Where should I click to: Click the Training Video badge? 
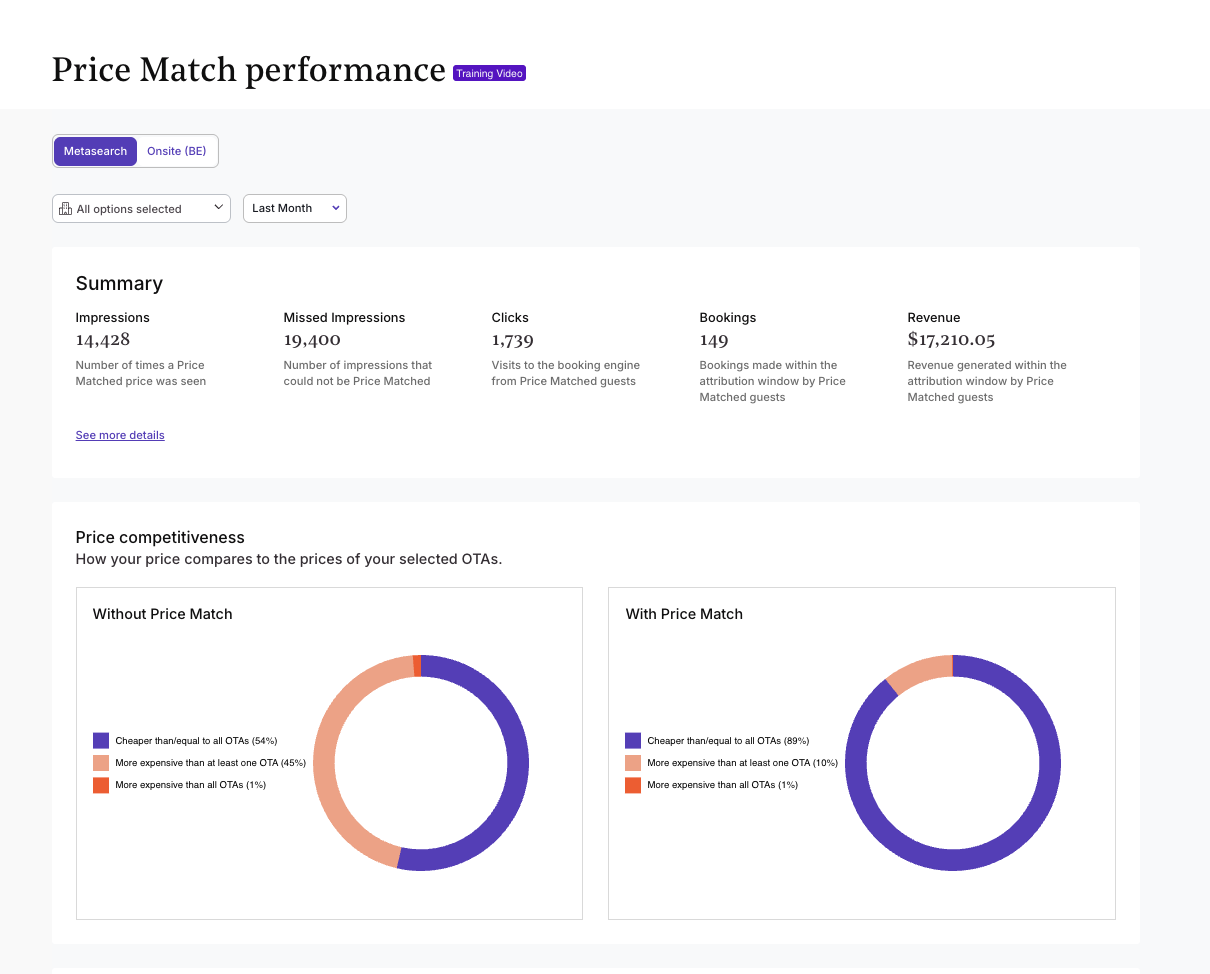click(489, 73)
